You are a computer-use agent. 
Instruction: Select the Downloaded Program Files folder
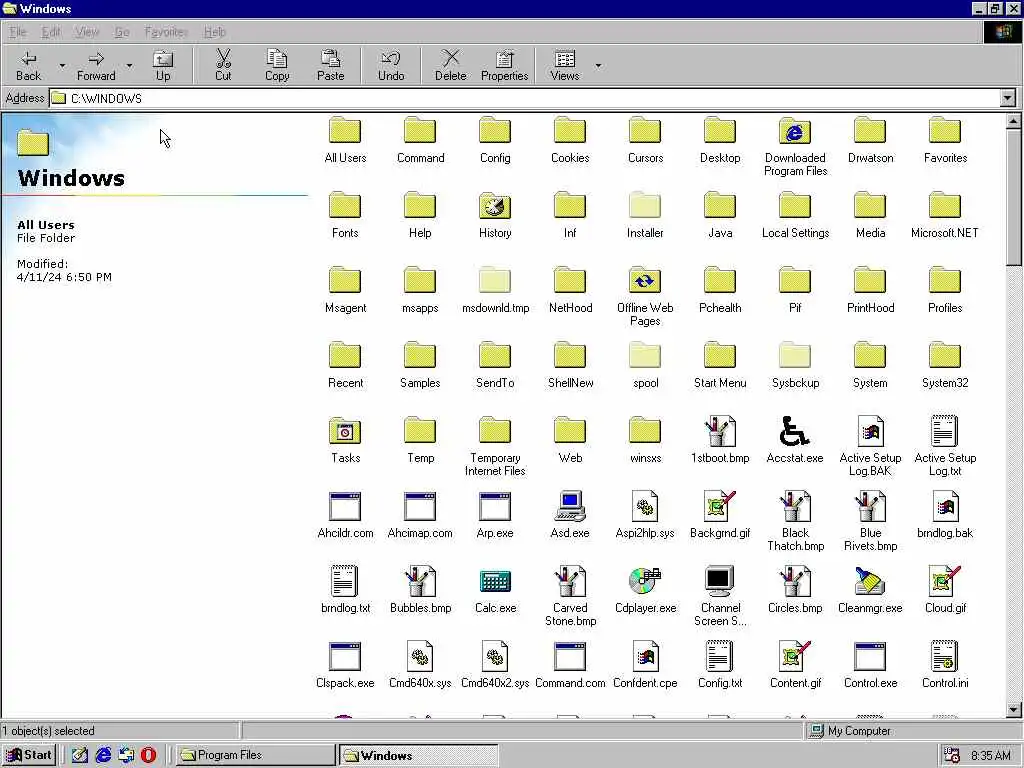pyautogui.click(x=795, y=146)
